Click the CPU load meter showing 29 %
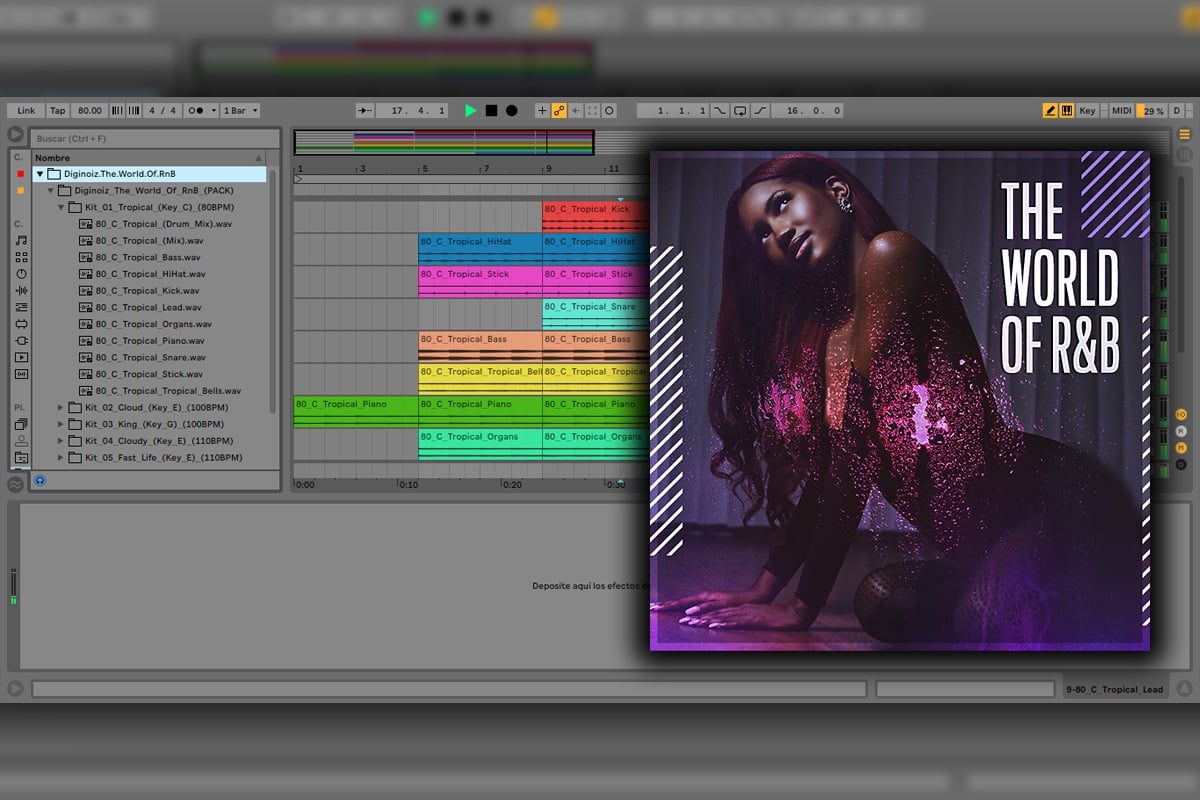1200x800 pixels. coord(1152,111)
